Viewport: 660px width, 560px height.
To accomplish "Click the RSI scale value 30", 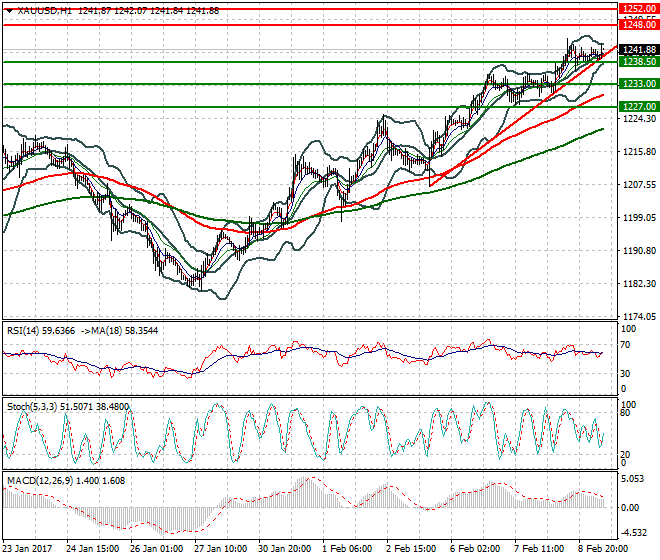I will [x=625, y=374].
